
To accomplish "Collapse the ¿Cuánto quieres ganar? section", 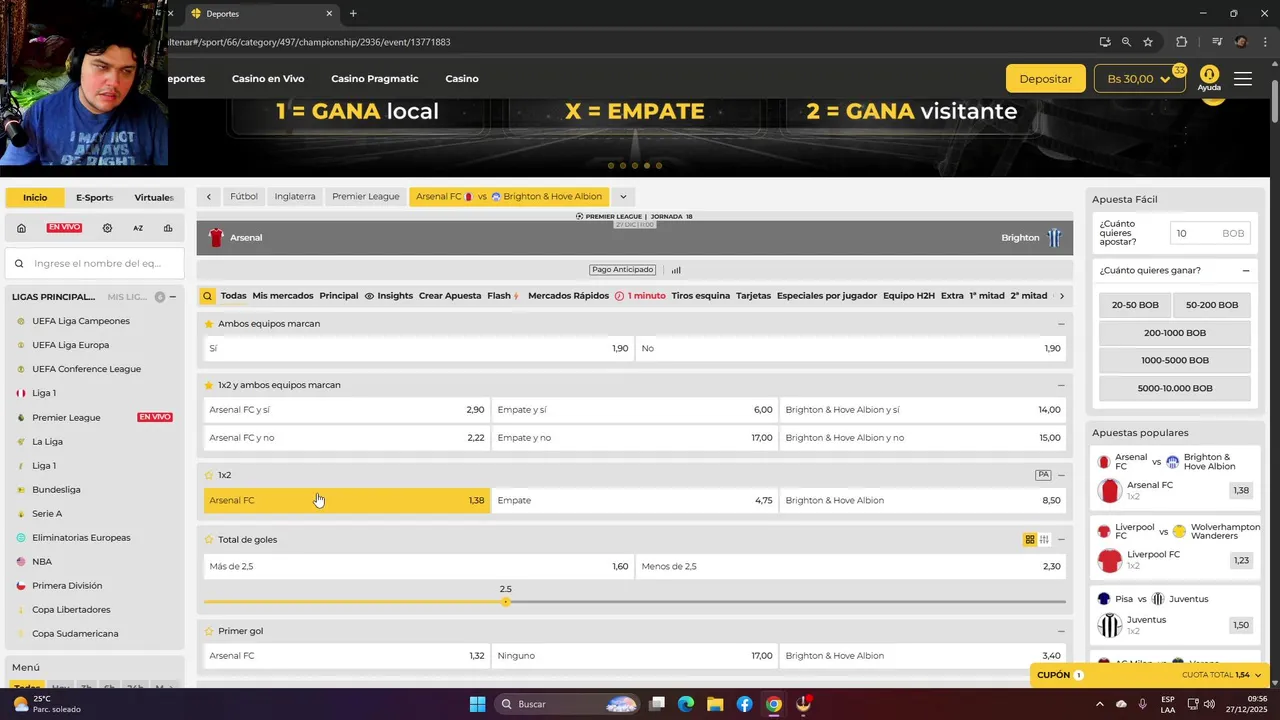I will pos(1246,271).
